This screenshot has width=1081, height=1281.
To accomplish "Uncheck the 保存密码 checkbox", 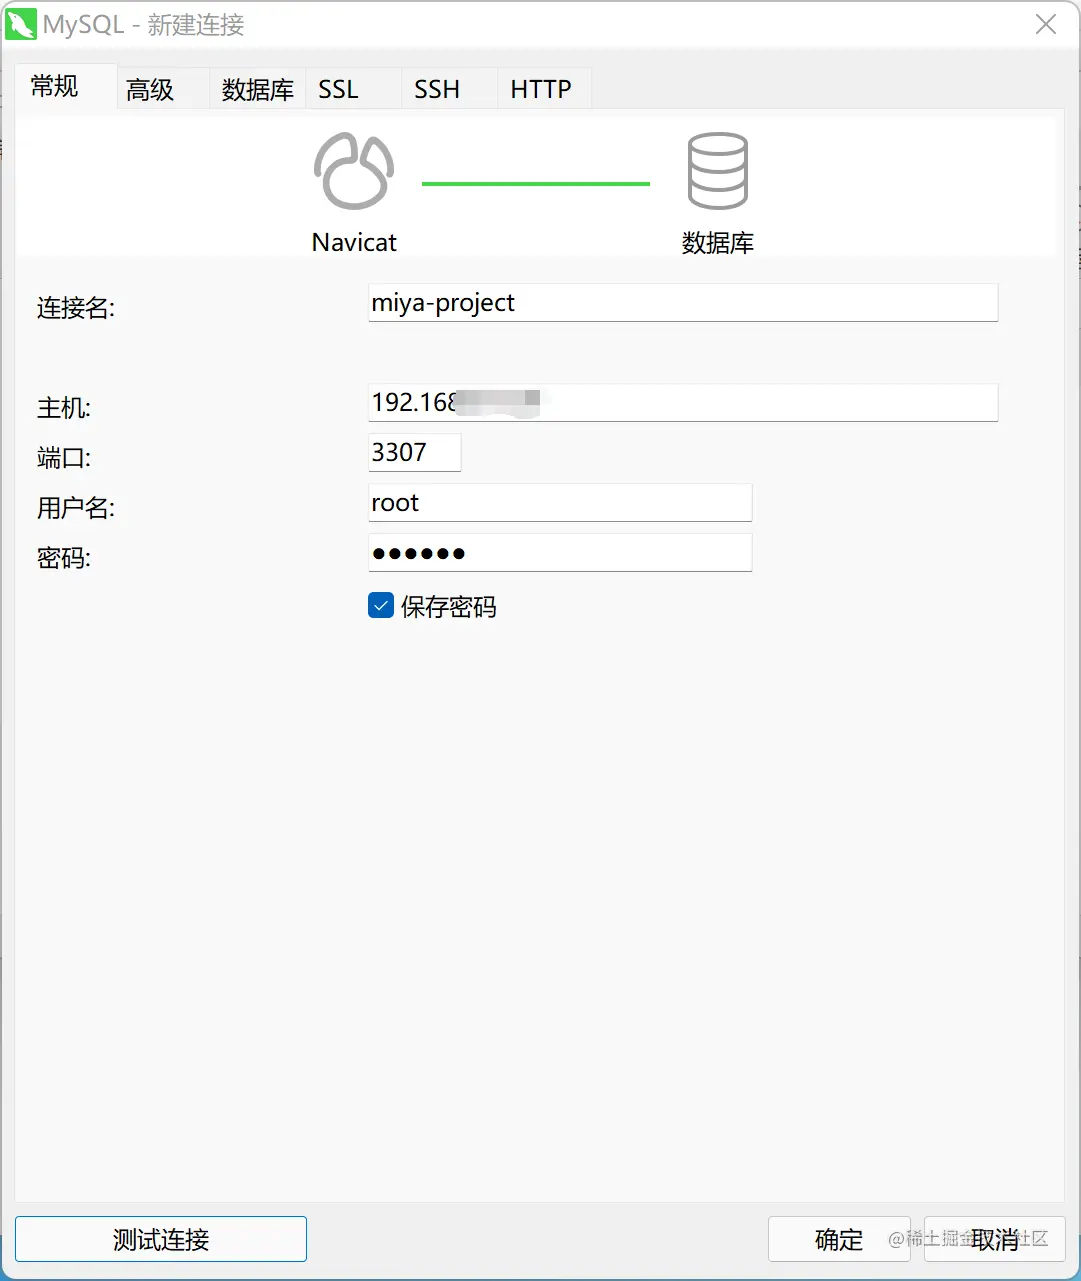I will [x=381, y=606].
